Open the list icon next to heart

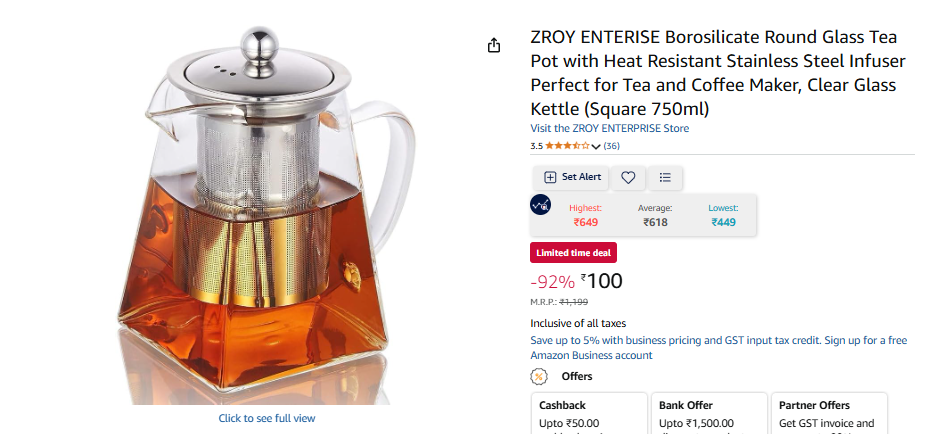click(x=665, y=177)
